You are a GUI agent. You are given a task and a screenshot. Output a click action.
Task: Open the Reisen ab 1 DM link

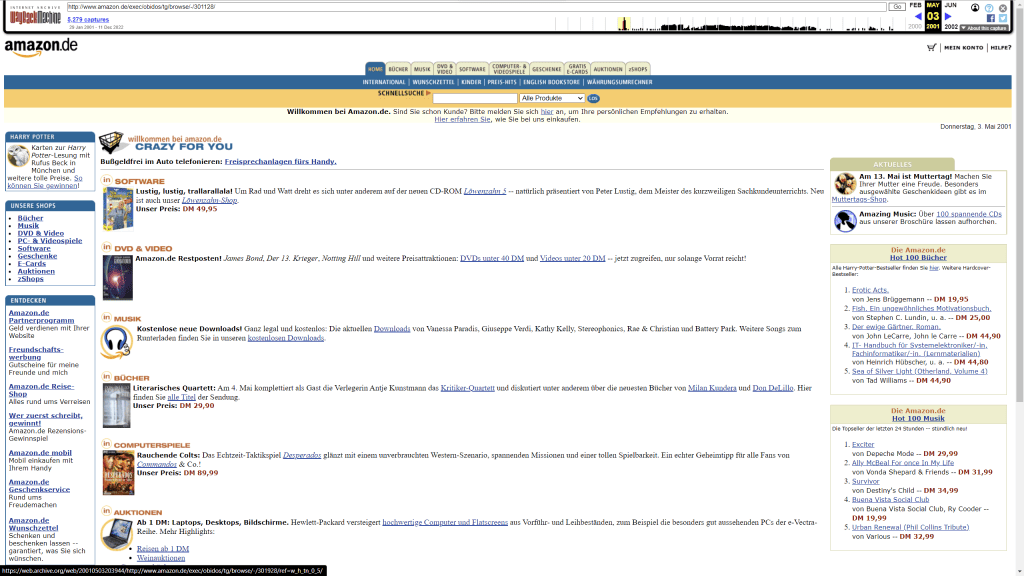click(163, 549)
